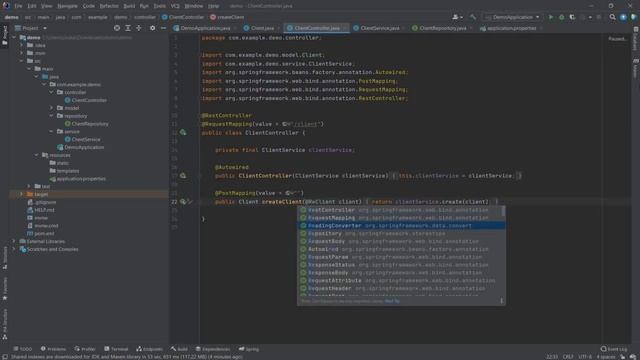This screenshot has height=360, width=640.
Task: Choose RequestParam completion suggestion
Action: pos(401,257)
